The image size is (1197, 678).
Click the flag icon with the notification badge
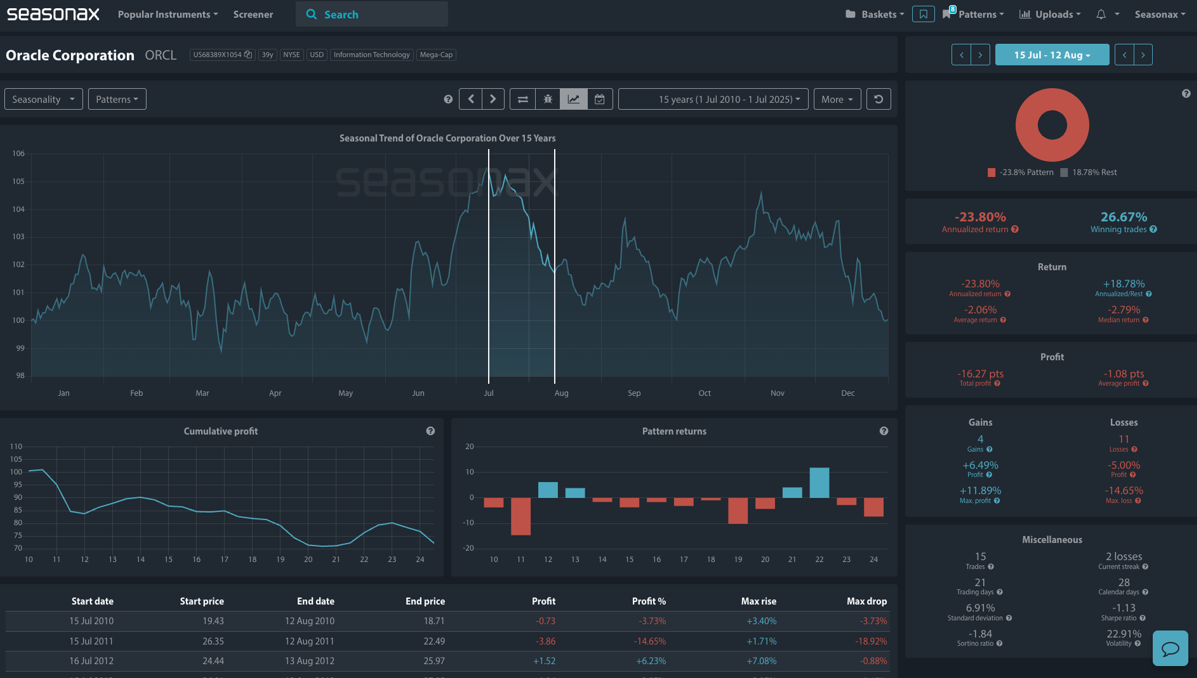[948, 14]
